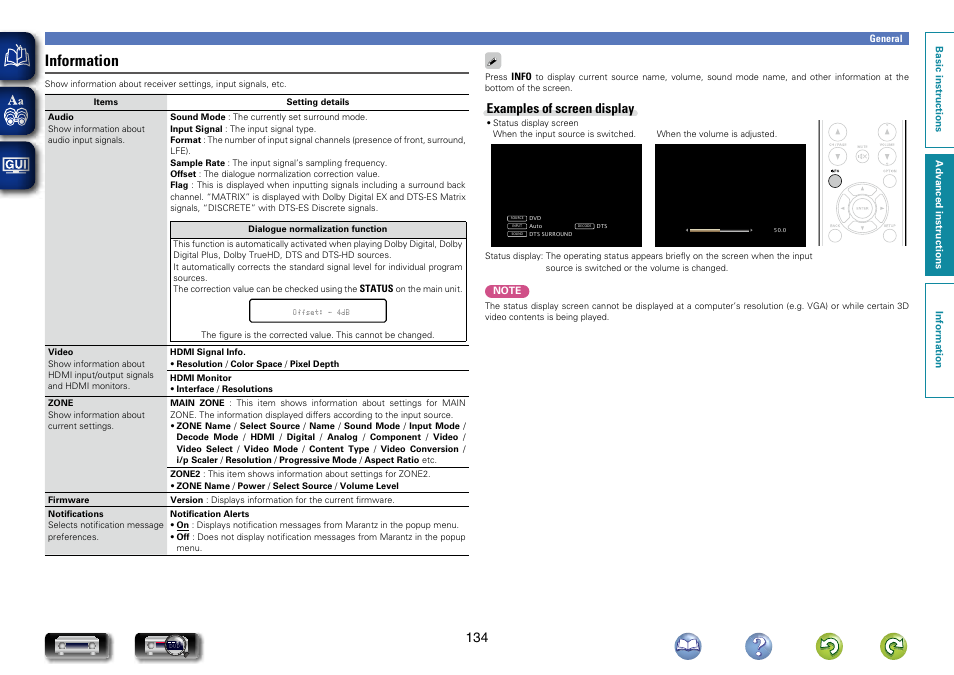954x675 pixels.
Task: Click the Sound Mode setting label
Action: (198, 117)
